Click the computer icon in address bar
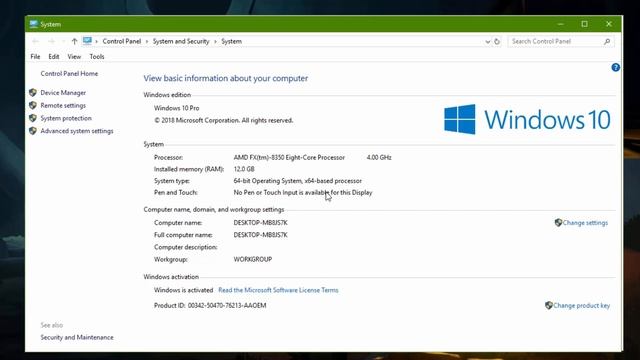 pos(87,41)
